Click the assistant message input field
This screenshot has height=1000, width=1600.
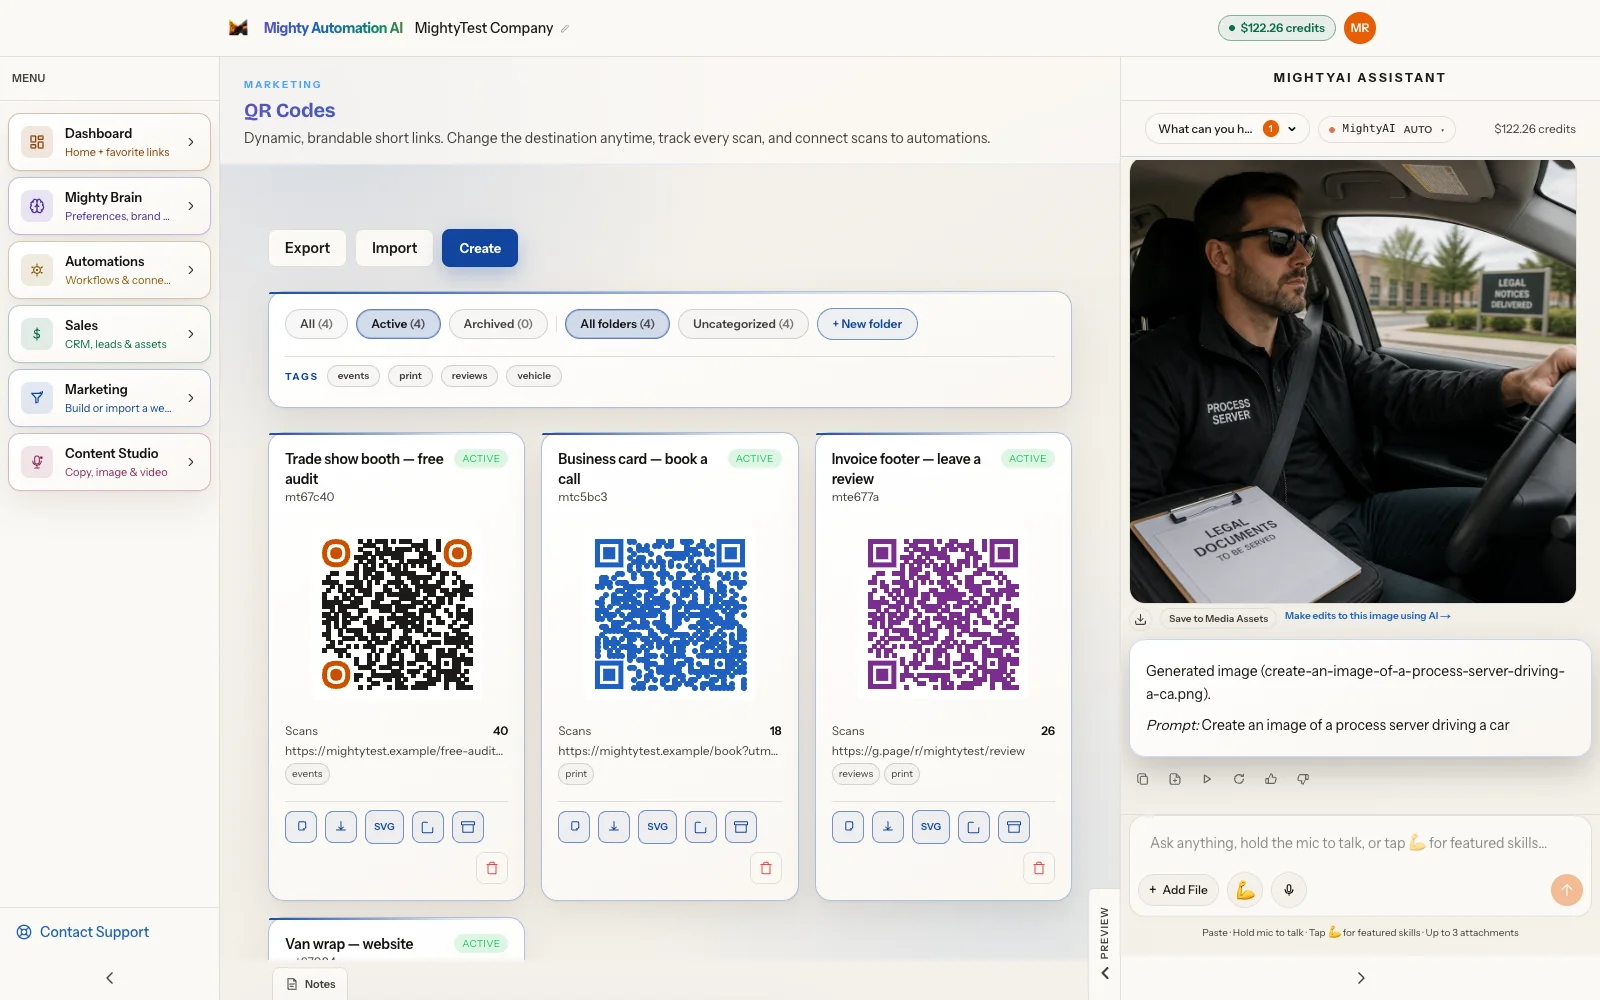pyautogui.click(x=1360, y=843)
